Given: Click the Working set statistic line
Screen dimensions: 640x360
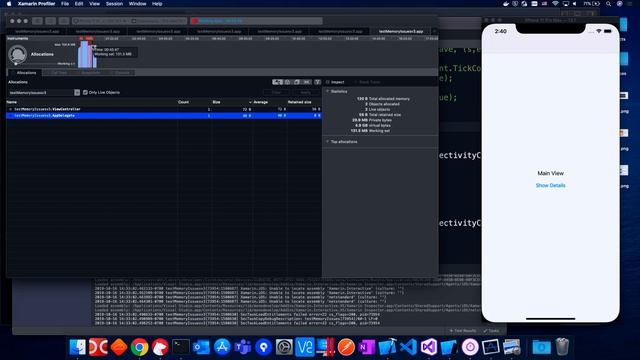Looking at the screenshot, I should coord(370,131).
